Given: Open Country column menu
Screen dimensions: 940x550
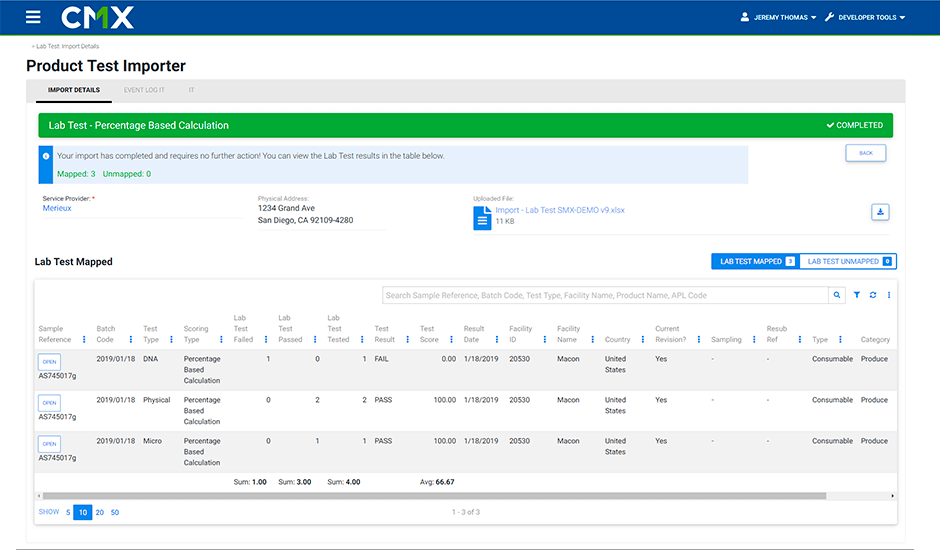Looking at the screenshot, I should [643, 339].
